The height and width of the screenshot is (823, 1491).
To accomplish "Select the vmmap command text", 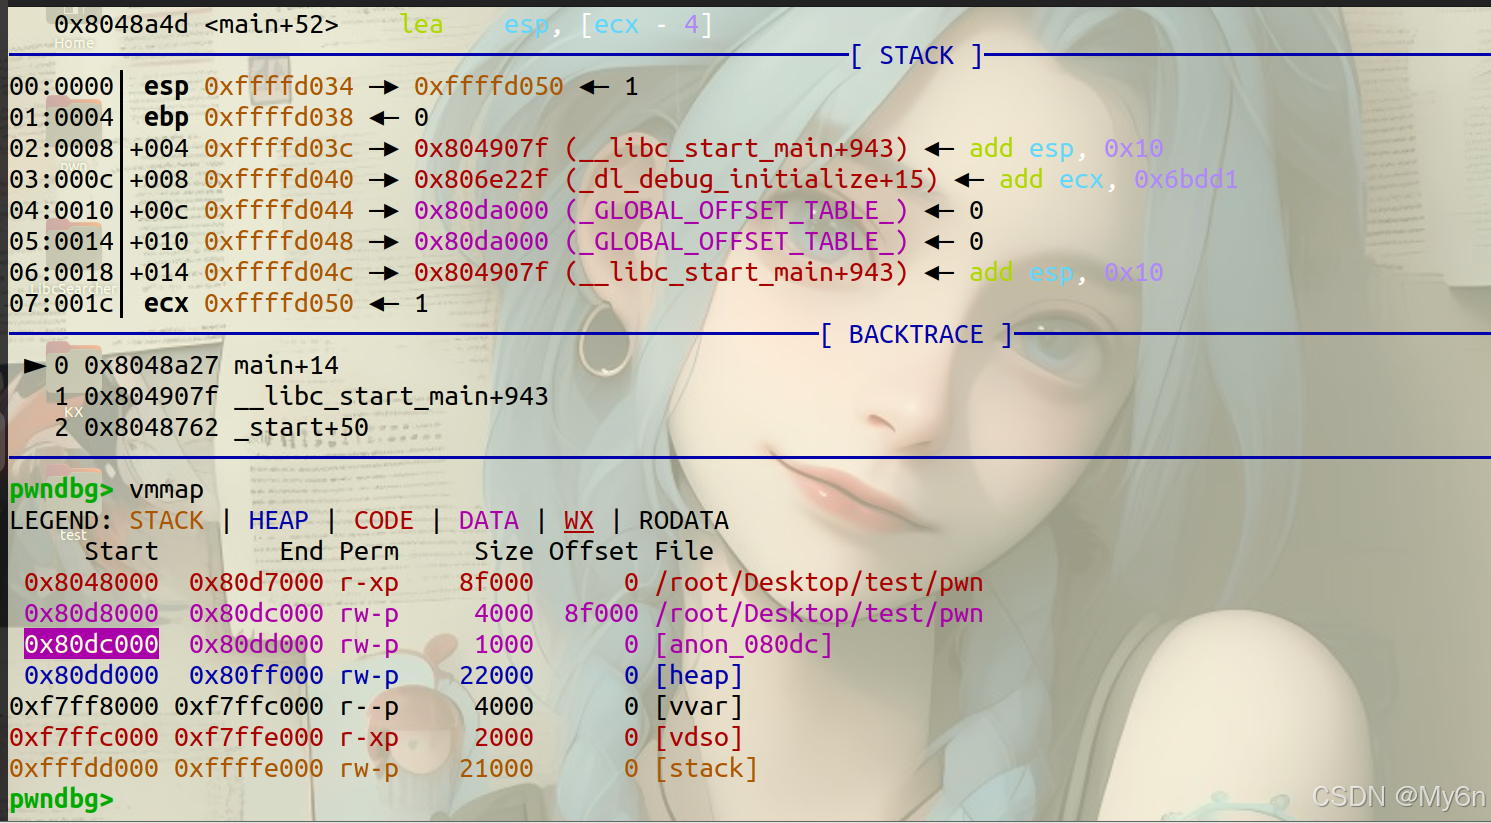I will pyautogui.click(x=166, y=490).
